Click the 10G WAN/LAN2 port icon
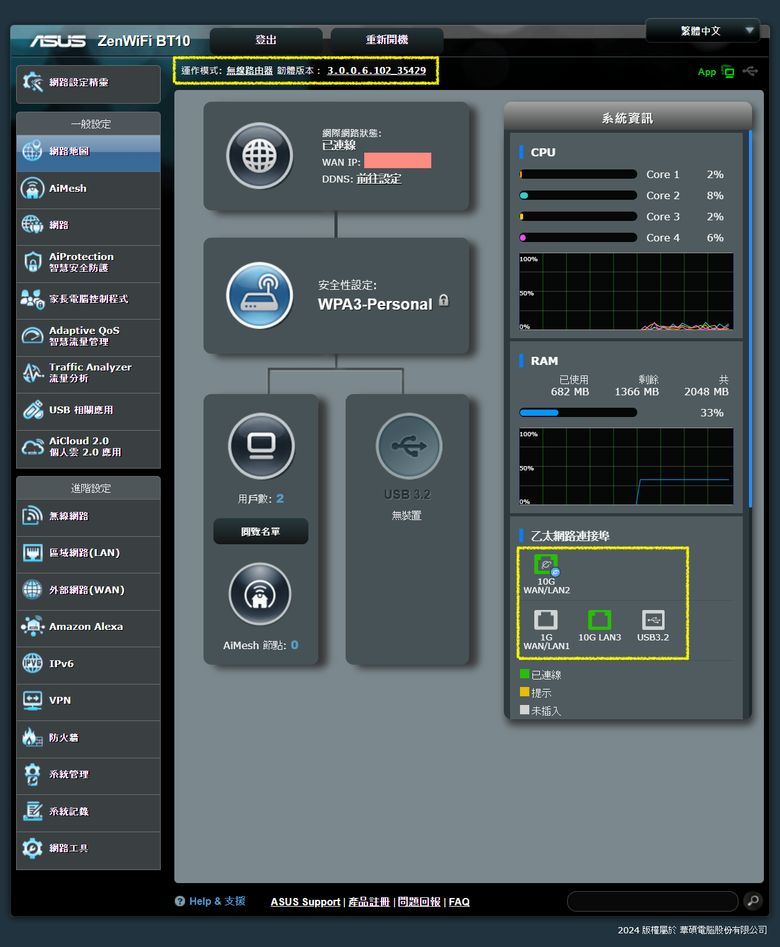This screenshot has height=947, width=780. [546, 565]
